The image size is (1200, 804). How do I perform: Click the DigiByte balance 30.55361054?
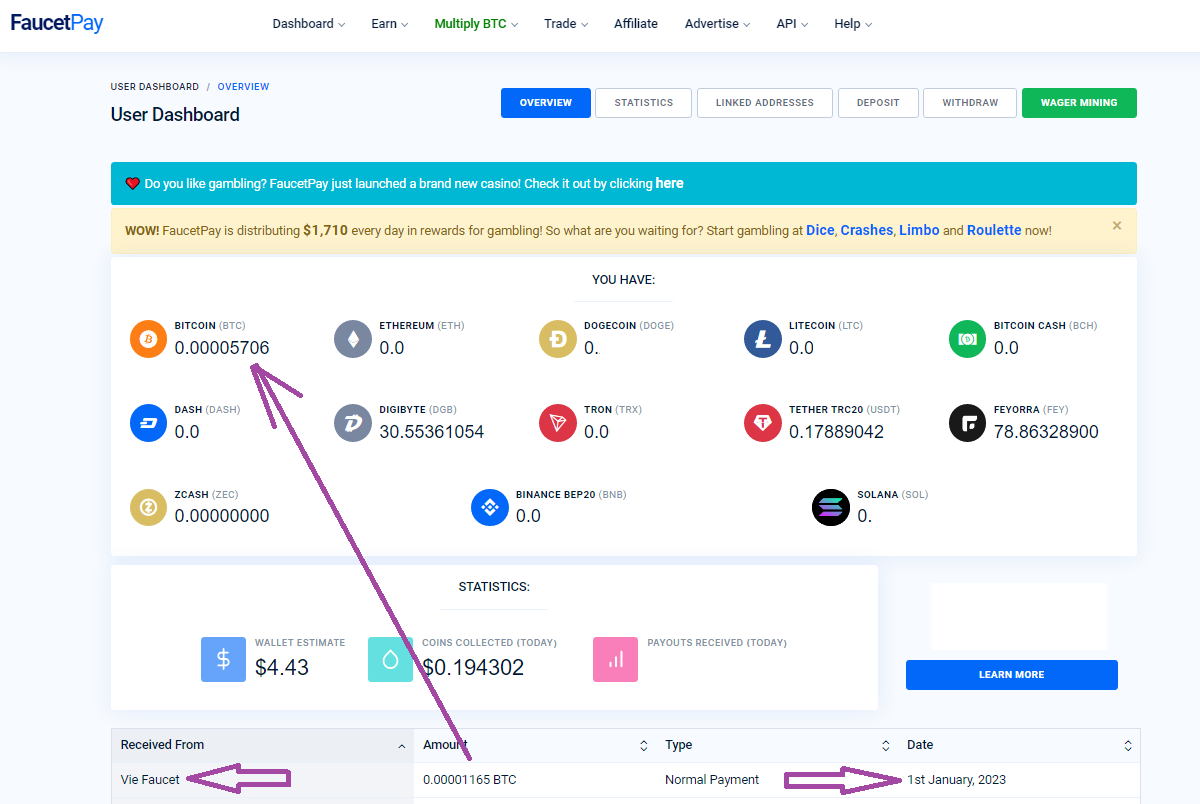[x=432, y=432]
